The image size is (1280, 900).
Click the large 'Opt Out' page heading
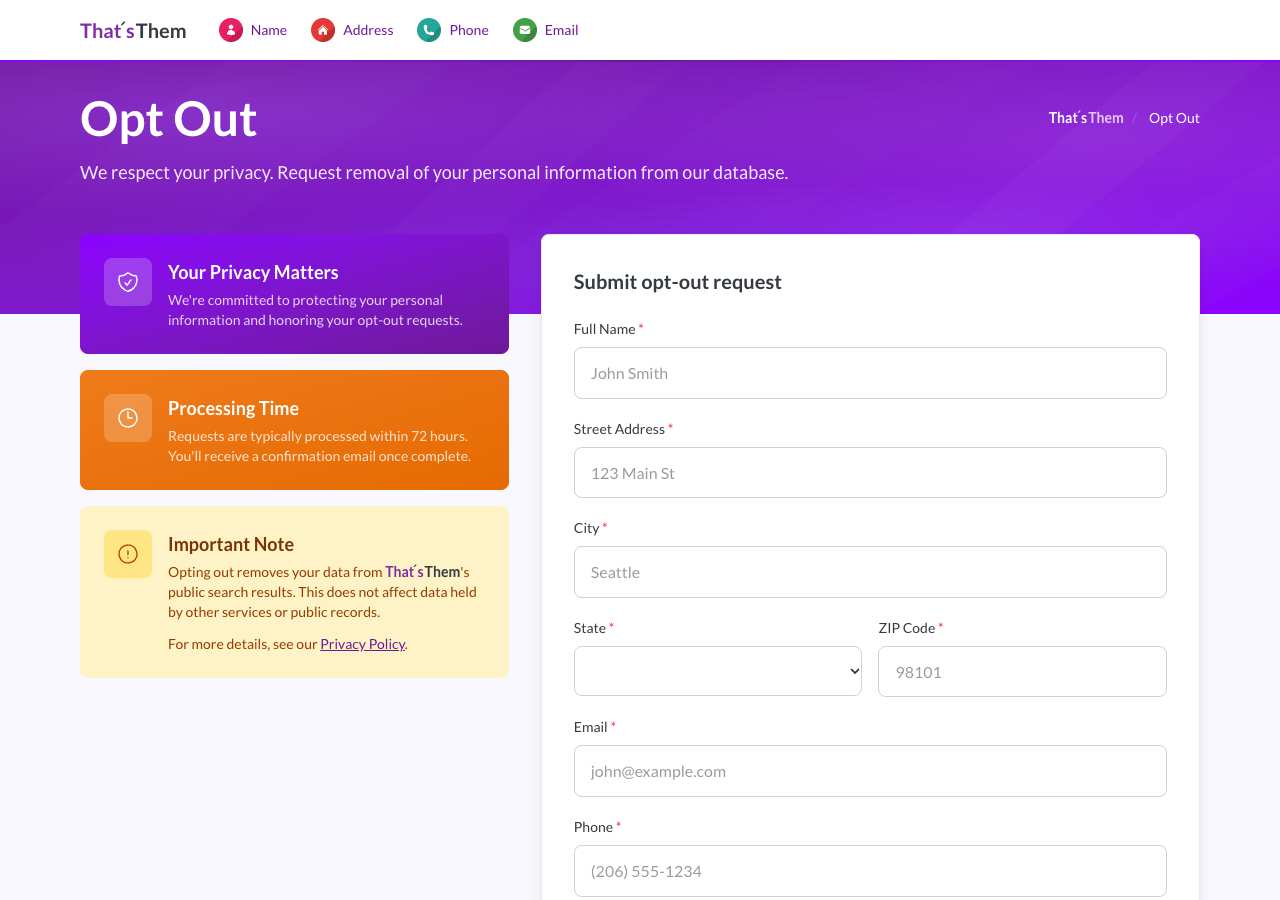[169, 118]
